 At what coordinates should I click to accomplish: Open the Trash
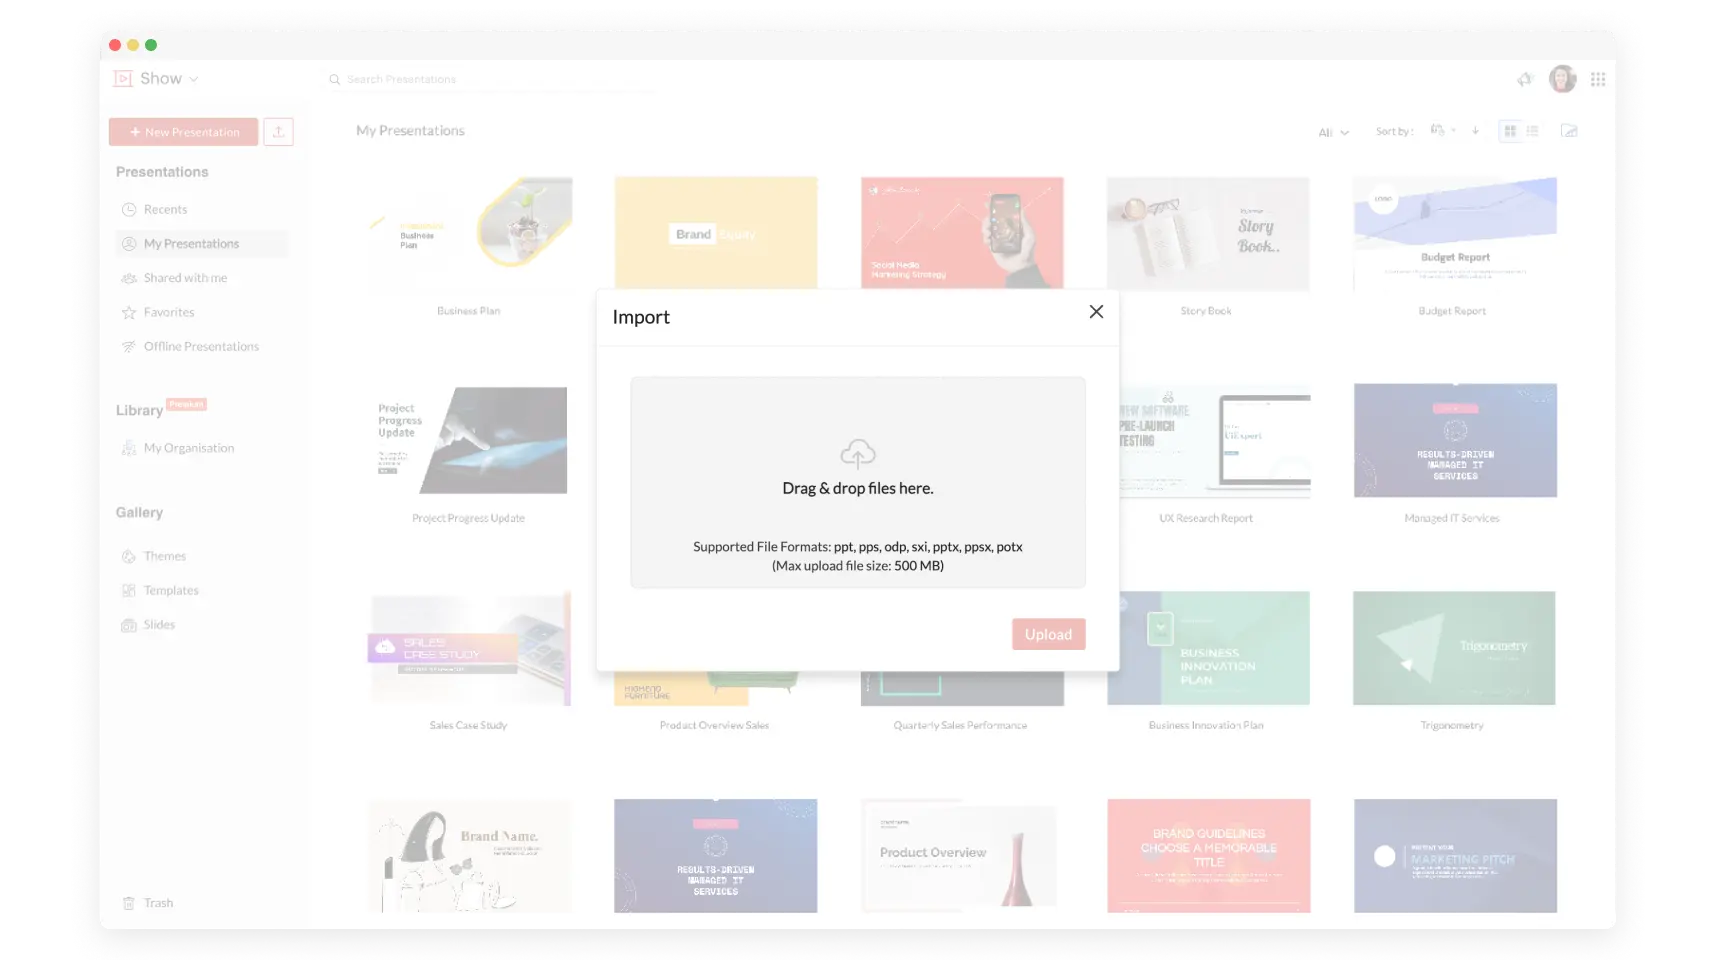[129, 902]
